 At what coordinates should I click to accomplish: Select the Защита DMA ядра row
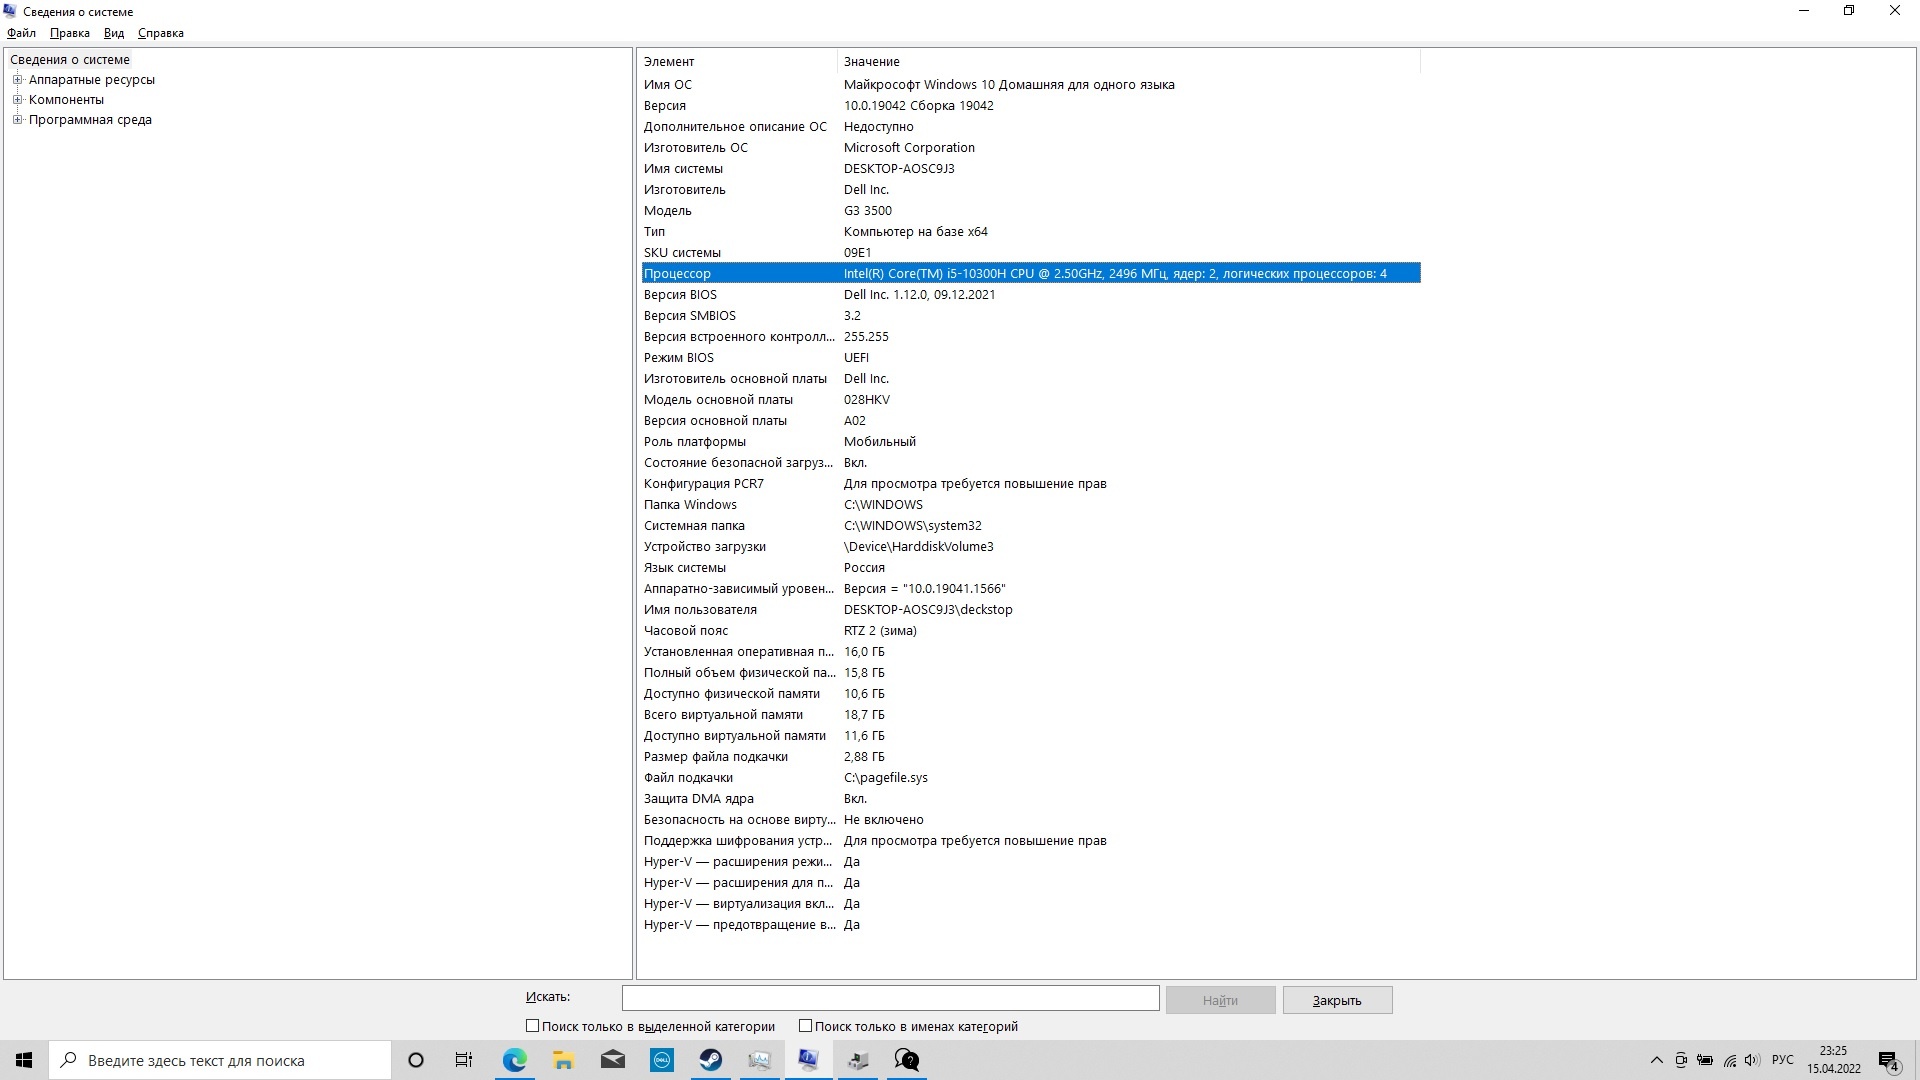coord(1030,799)
